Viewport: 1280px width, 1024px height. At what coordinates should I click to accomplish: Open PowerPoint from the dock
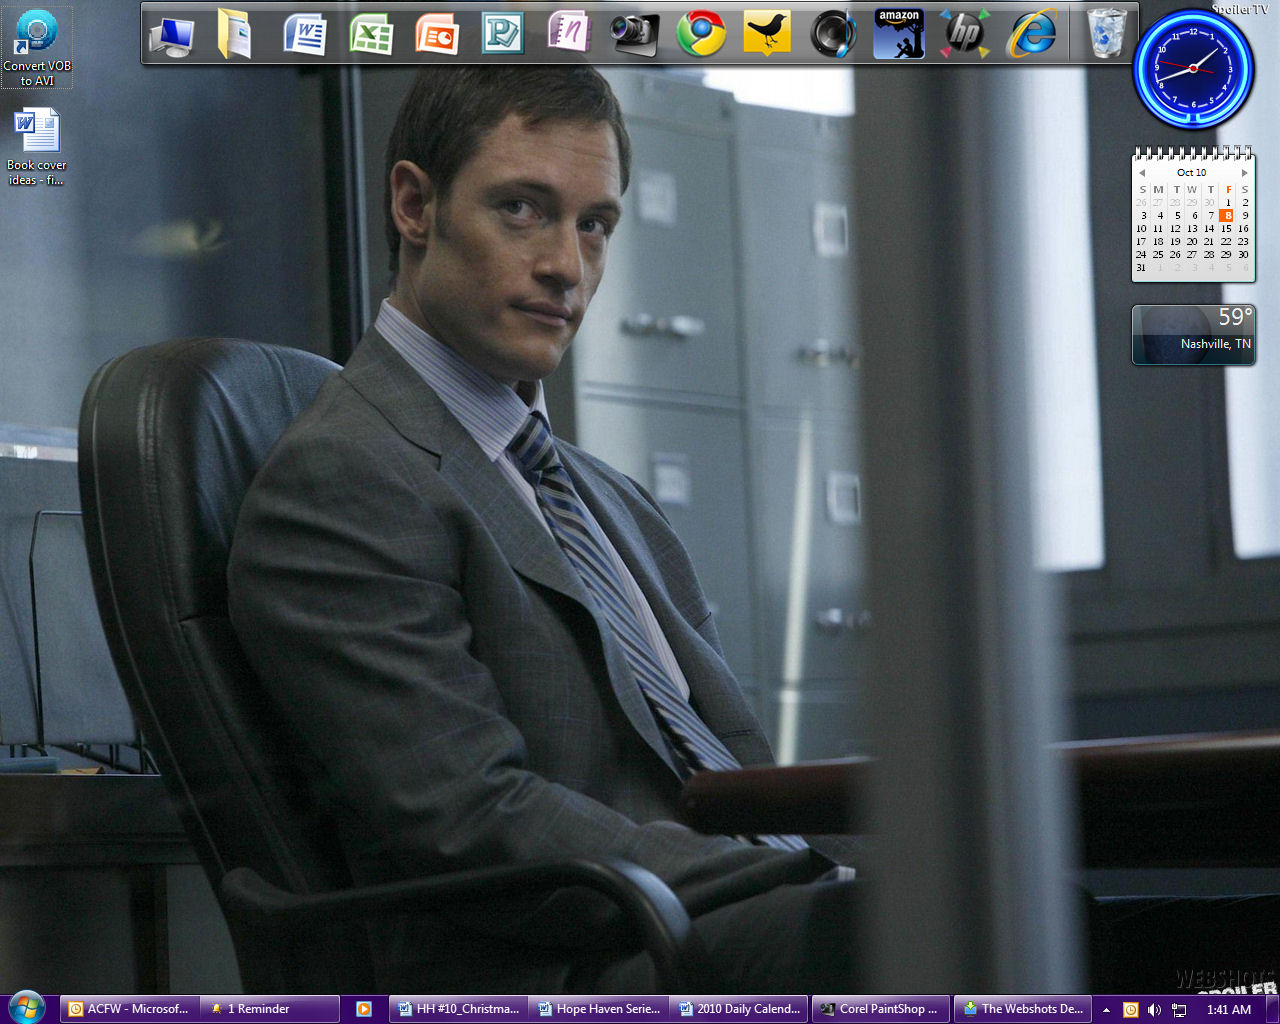click(x=437, y=35)
